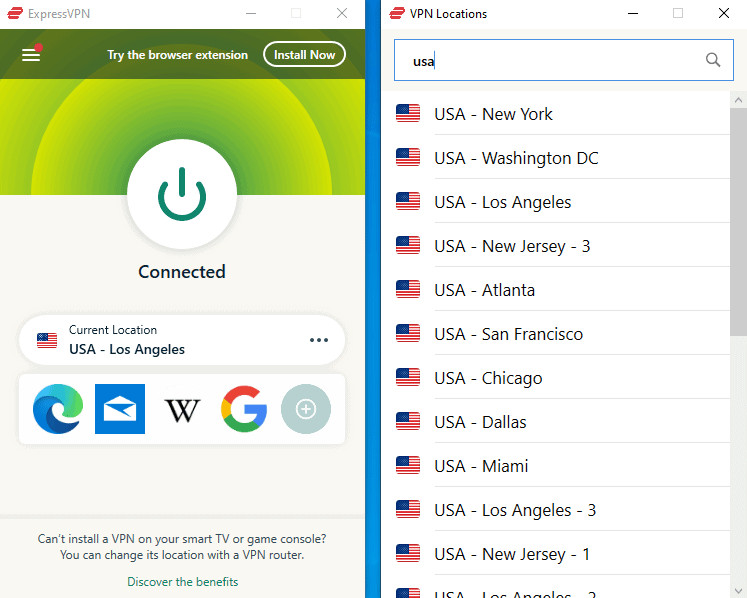Click the locations list scroll down arrow
747x598 pixels.
[738, 591]
